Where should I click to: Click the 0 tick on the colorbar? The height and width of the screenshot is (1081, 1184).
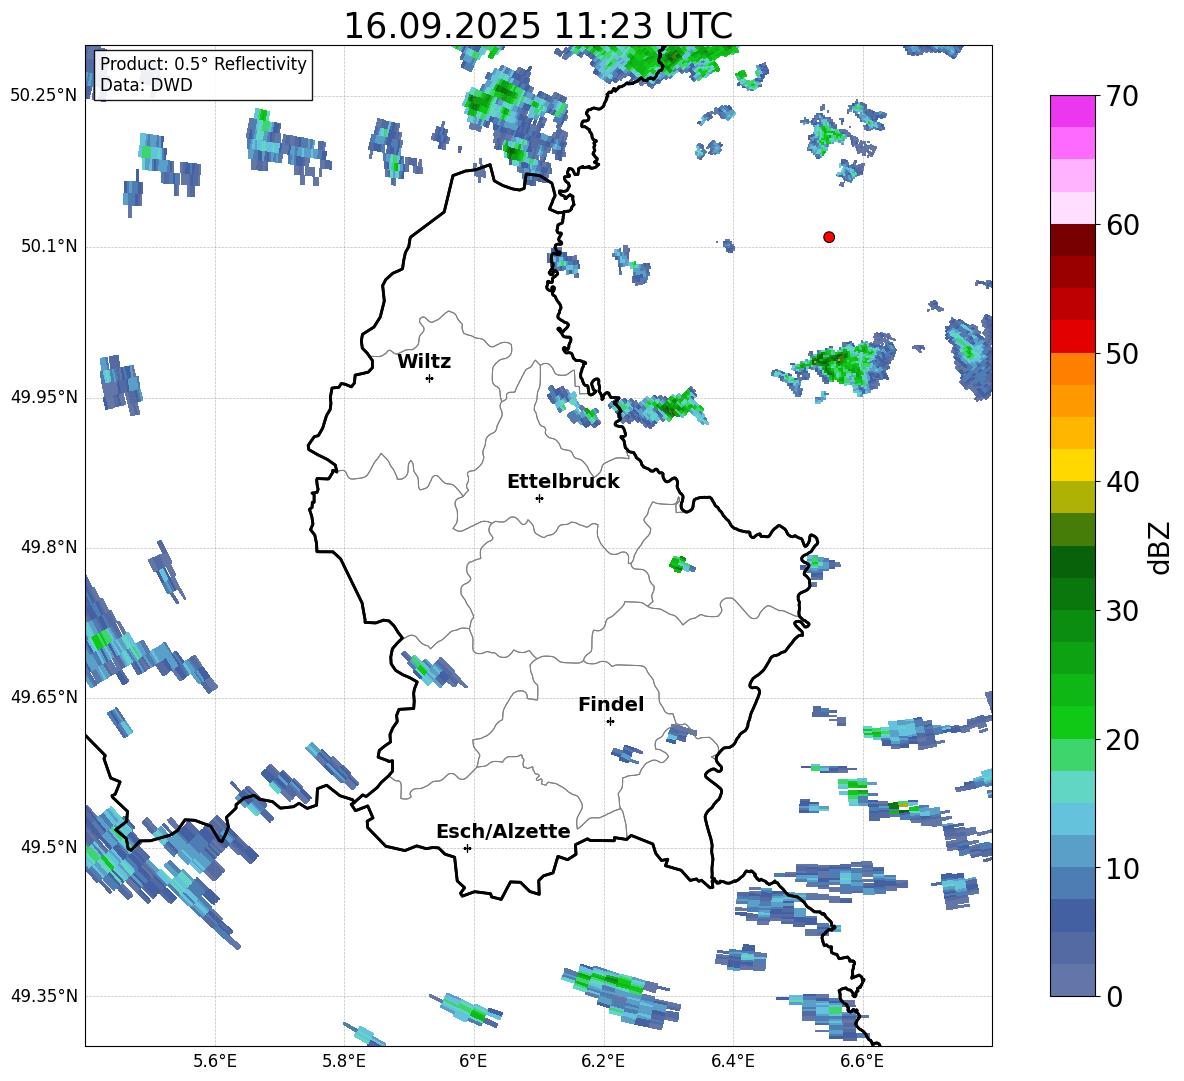click(x=1114, y=996)
